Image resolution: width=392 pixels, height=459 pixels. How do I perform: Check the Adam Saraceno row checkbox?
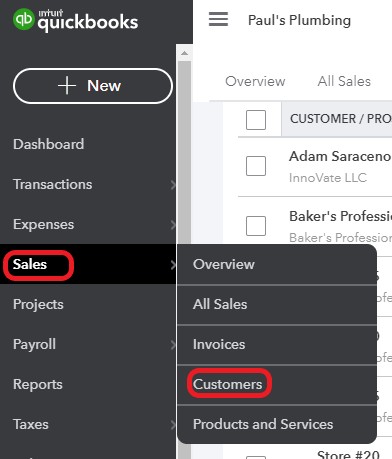click(x=256, y=166)
